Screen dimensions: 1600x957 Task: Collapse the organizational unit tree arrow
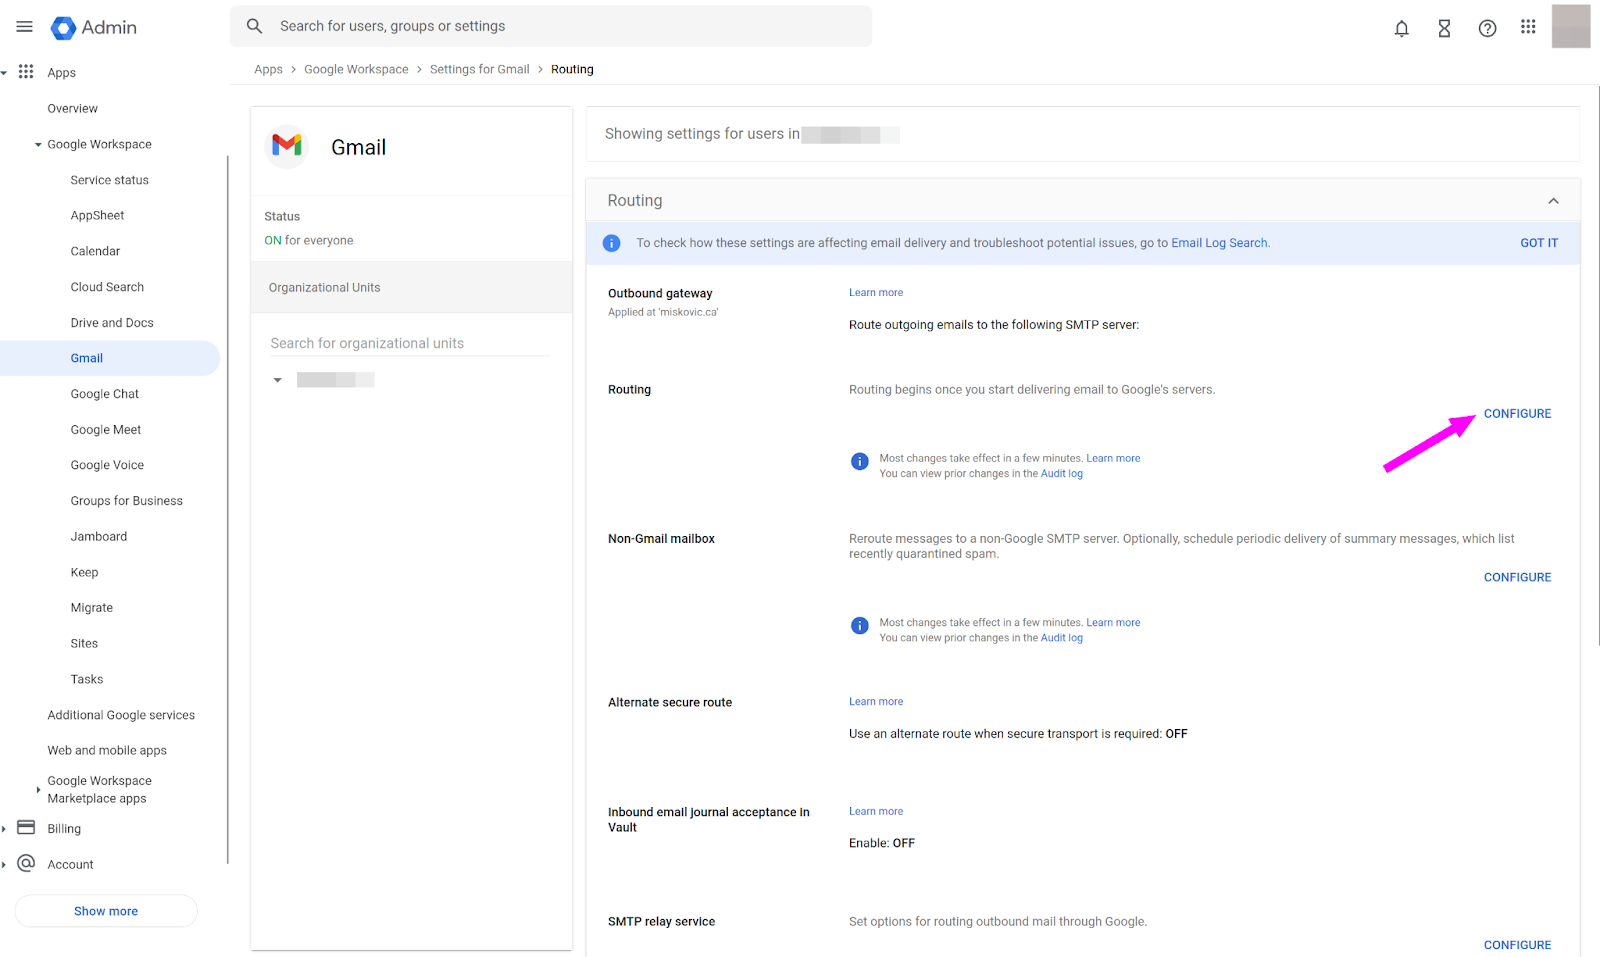pos(277,380)
